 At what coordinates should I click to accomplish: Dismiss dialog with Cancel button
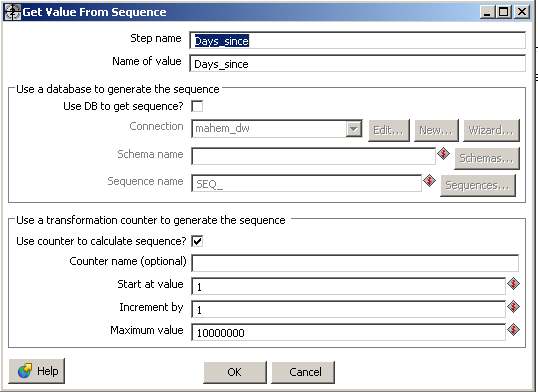(303, 372)
